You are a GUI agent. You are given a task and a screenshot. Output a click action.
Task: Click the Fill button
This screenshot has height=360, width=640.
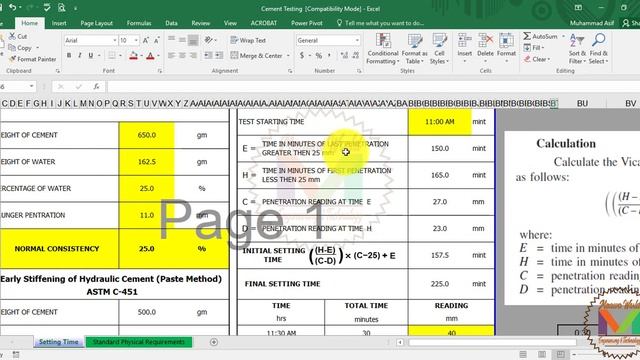533,48
